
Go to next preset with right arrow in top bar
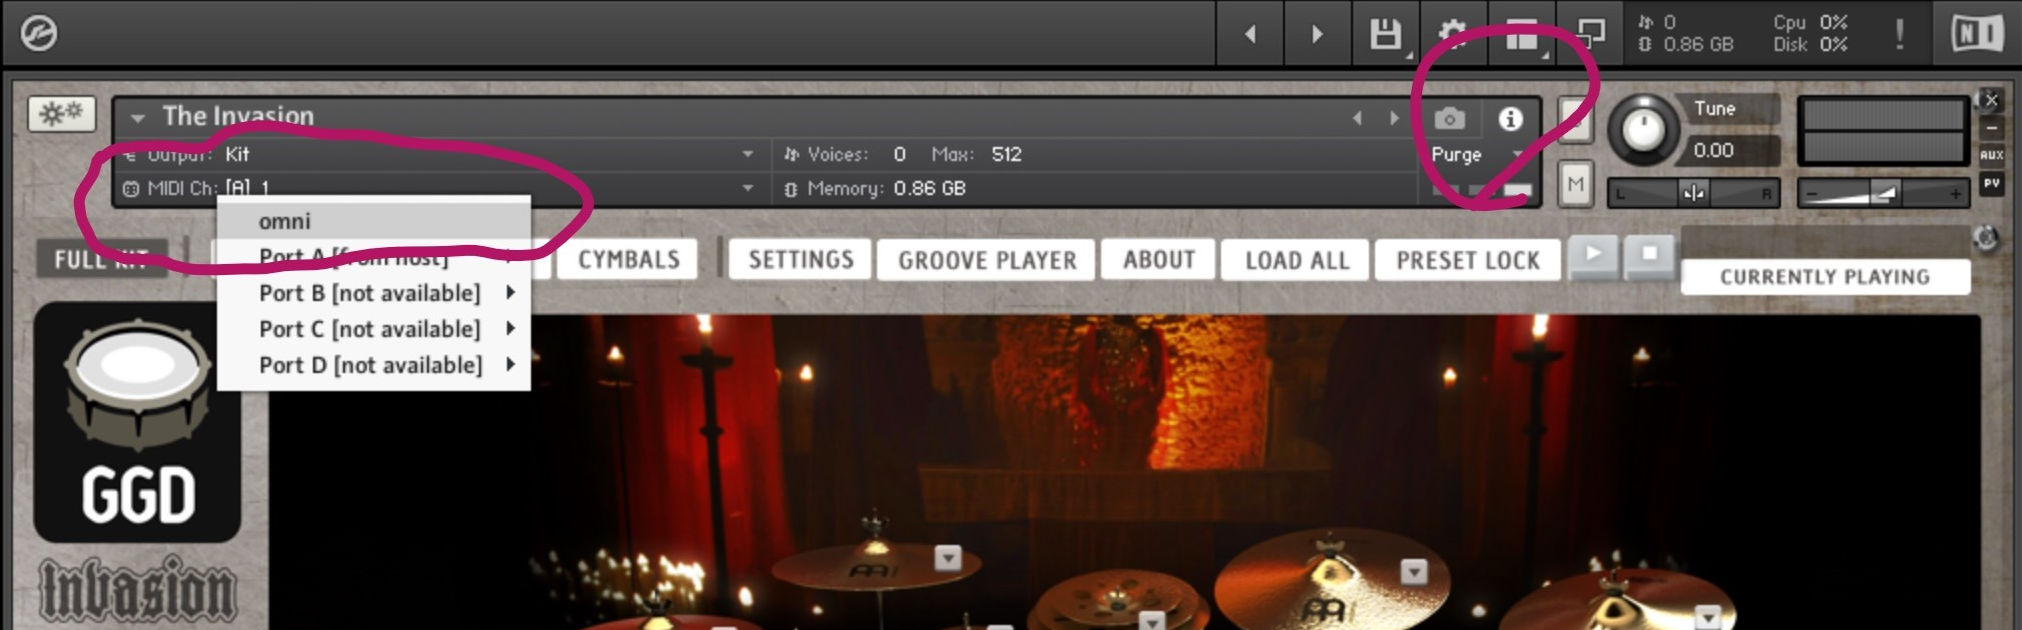tap(1317, 34)
